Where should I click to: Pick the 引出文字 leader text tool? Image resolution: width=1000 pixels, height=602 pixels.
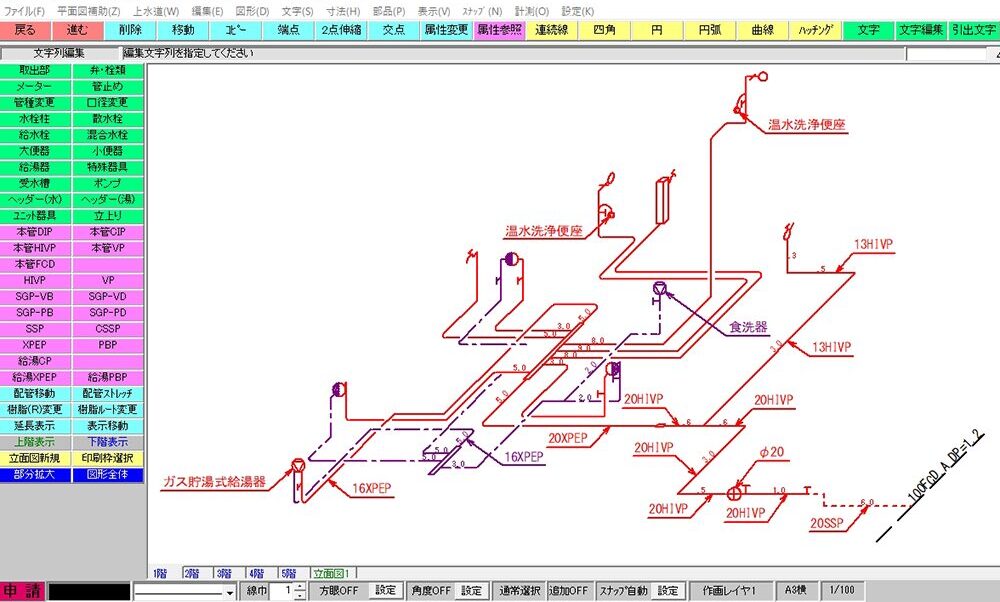[973, 30]
